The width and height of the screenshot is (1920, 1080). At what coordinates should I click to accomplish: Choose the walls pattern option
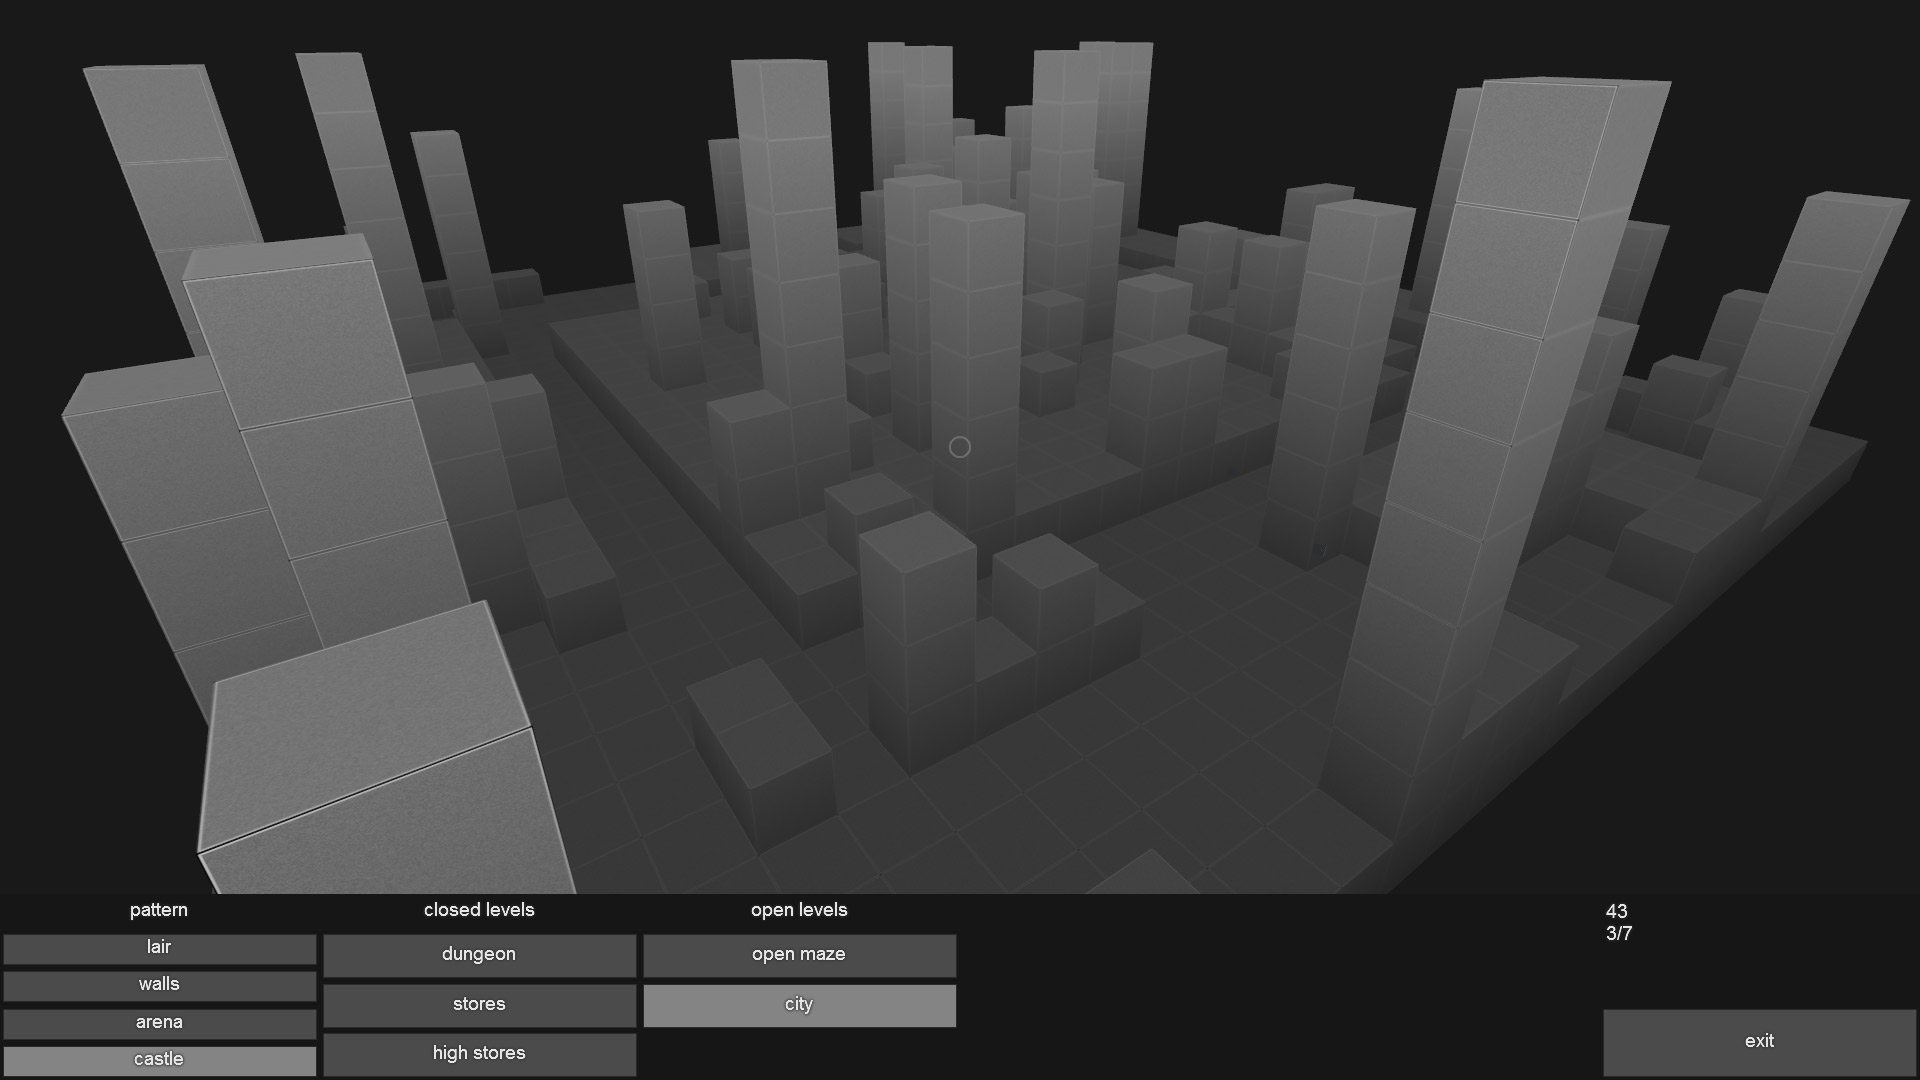[159, 985]
